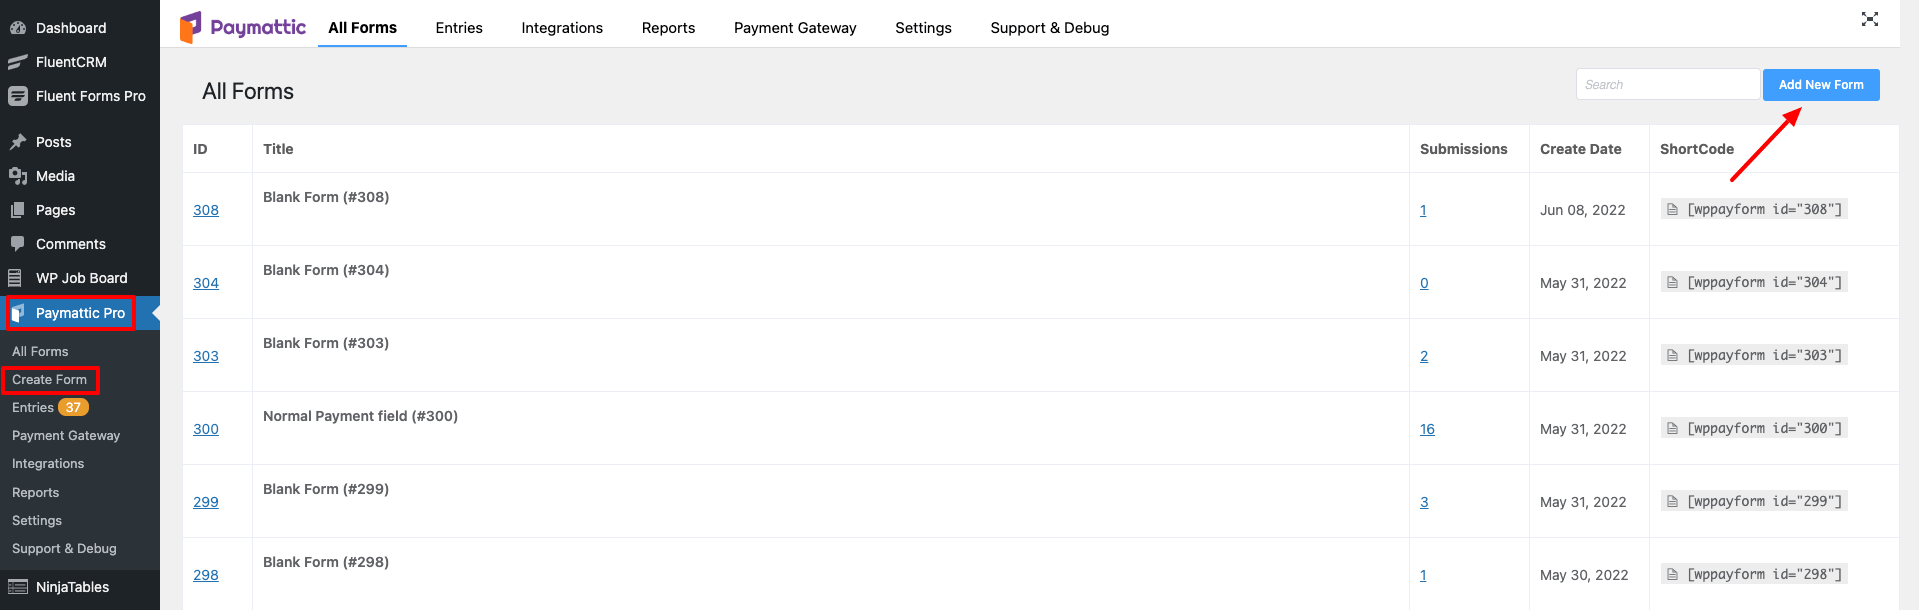The height and width of the screenshot is (610, 1919).
Task: Select Create Form in sidebar submenu
Action: 50,380
